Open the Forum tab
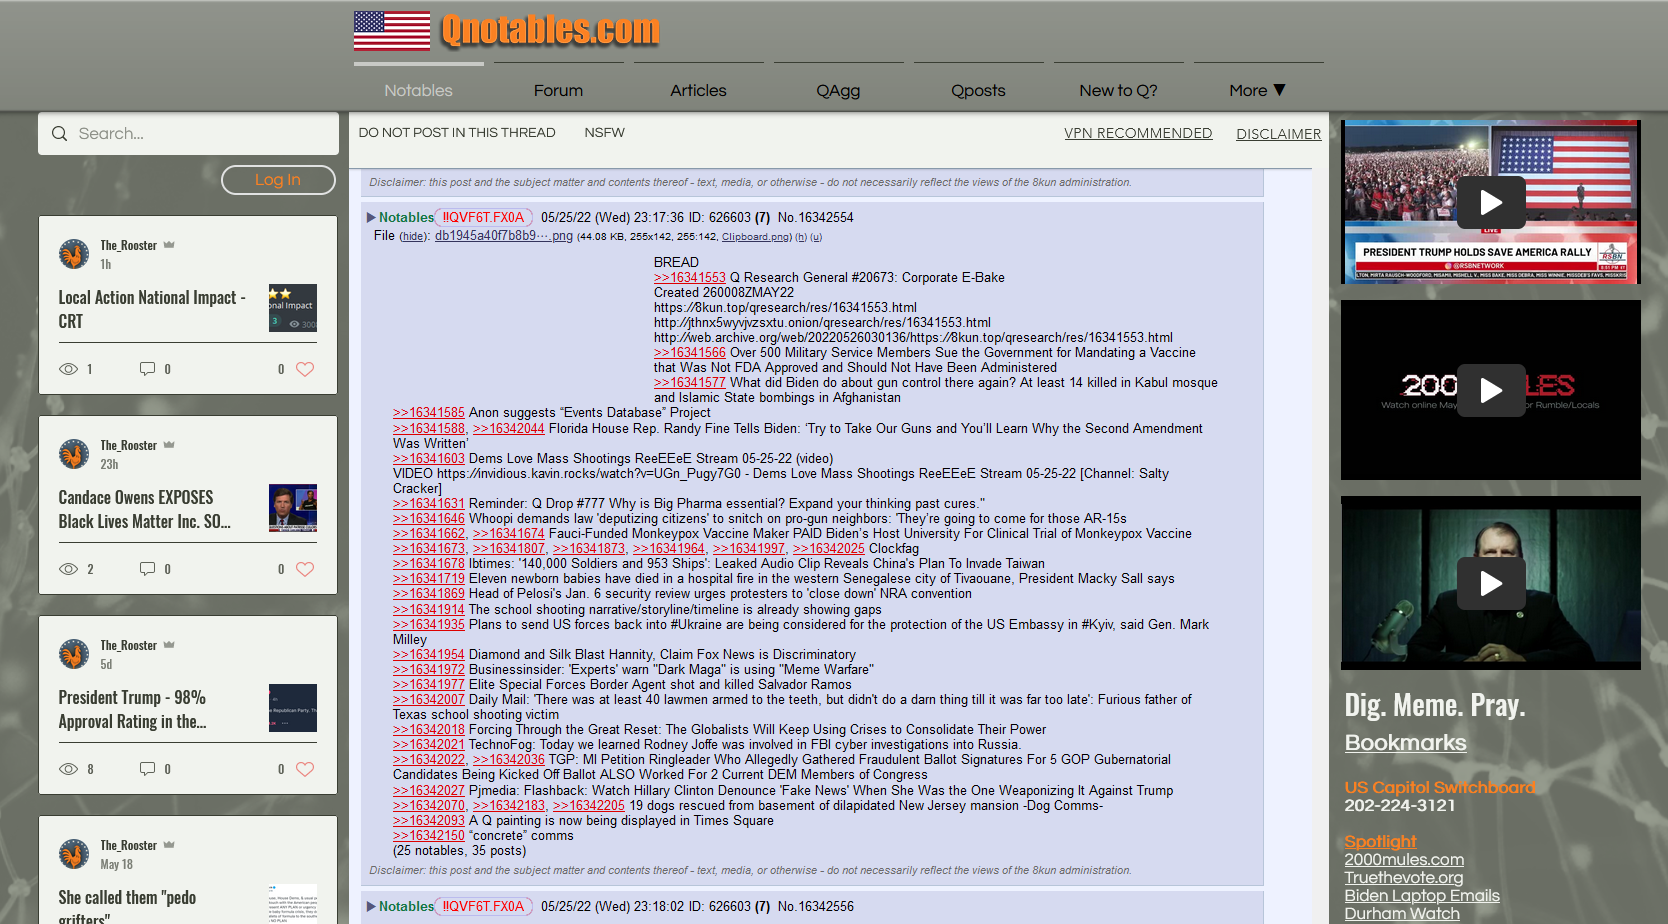Screen dimensions: 1668x924 (x=558, y=90)
